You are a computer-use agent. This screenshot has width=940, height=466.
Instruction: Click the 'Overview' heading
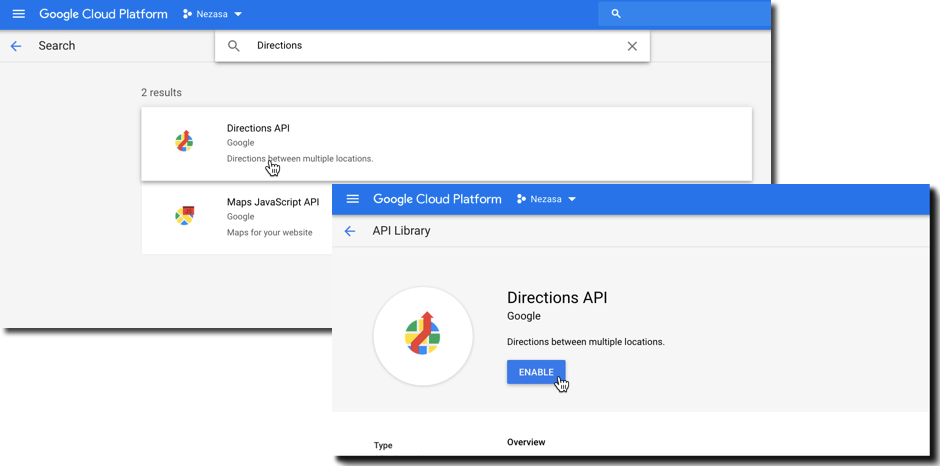[526, 442]
